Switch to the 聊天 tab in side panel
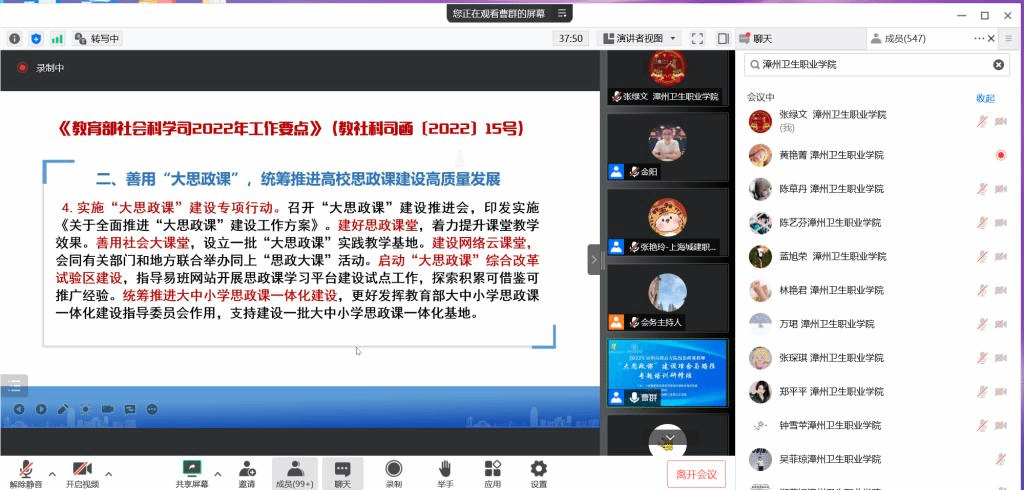The image size is (1024, 490). tap(756, 38)
